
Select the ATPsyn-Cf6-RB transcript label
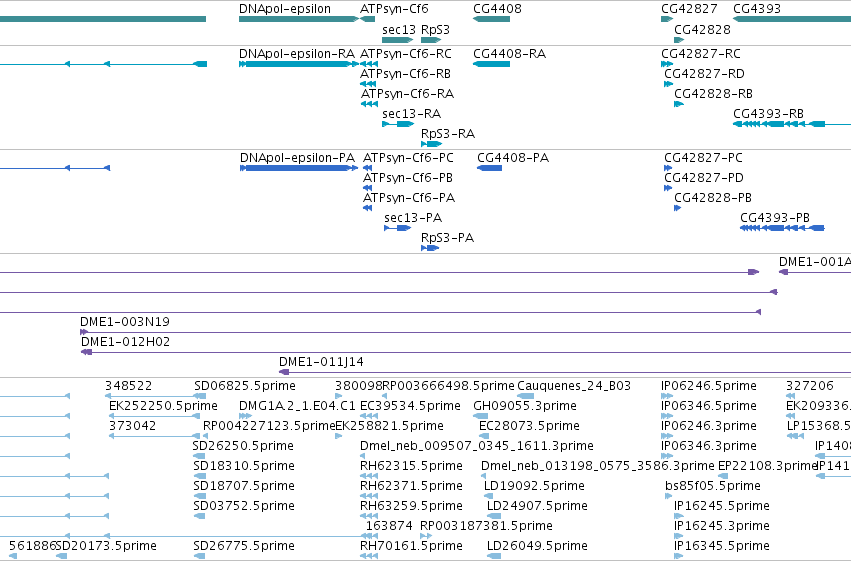(x=405, y=74)
